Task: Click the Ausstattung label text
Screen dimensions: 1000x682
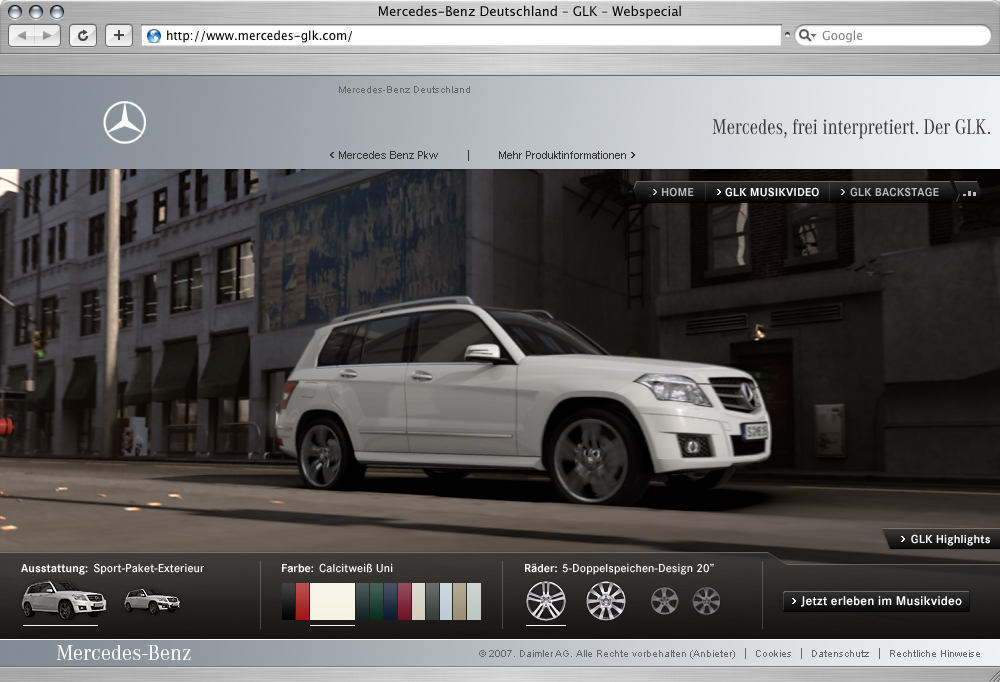Action: [x=54, y=568]
